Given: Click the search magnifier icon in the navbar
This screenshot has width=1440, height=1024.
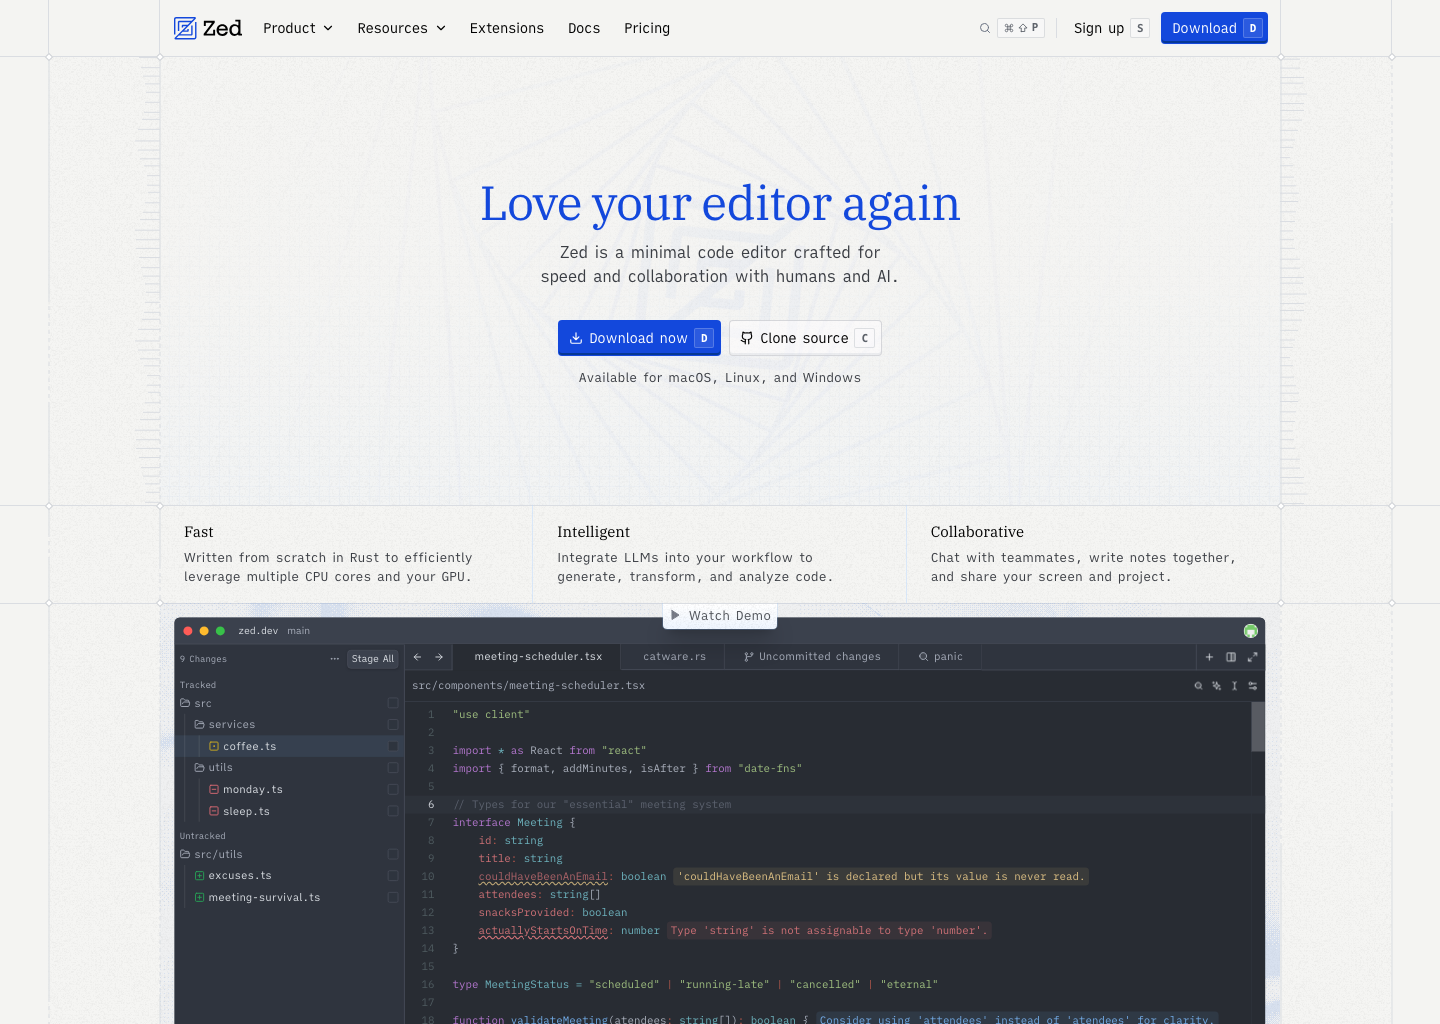Looking at the screenshot, I should click(x=985, y=28).
